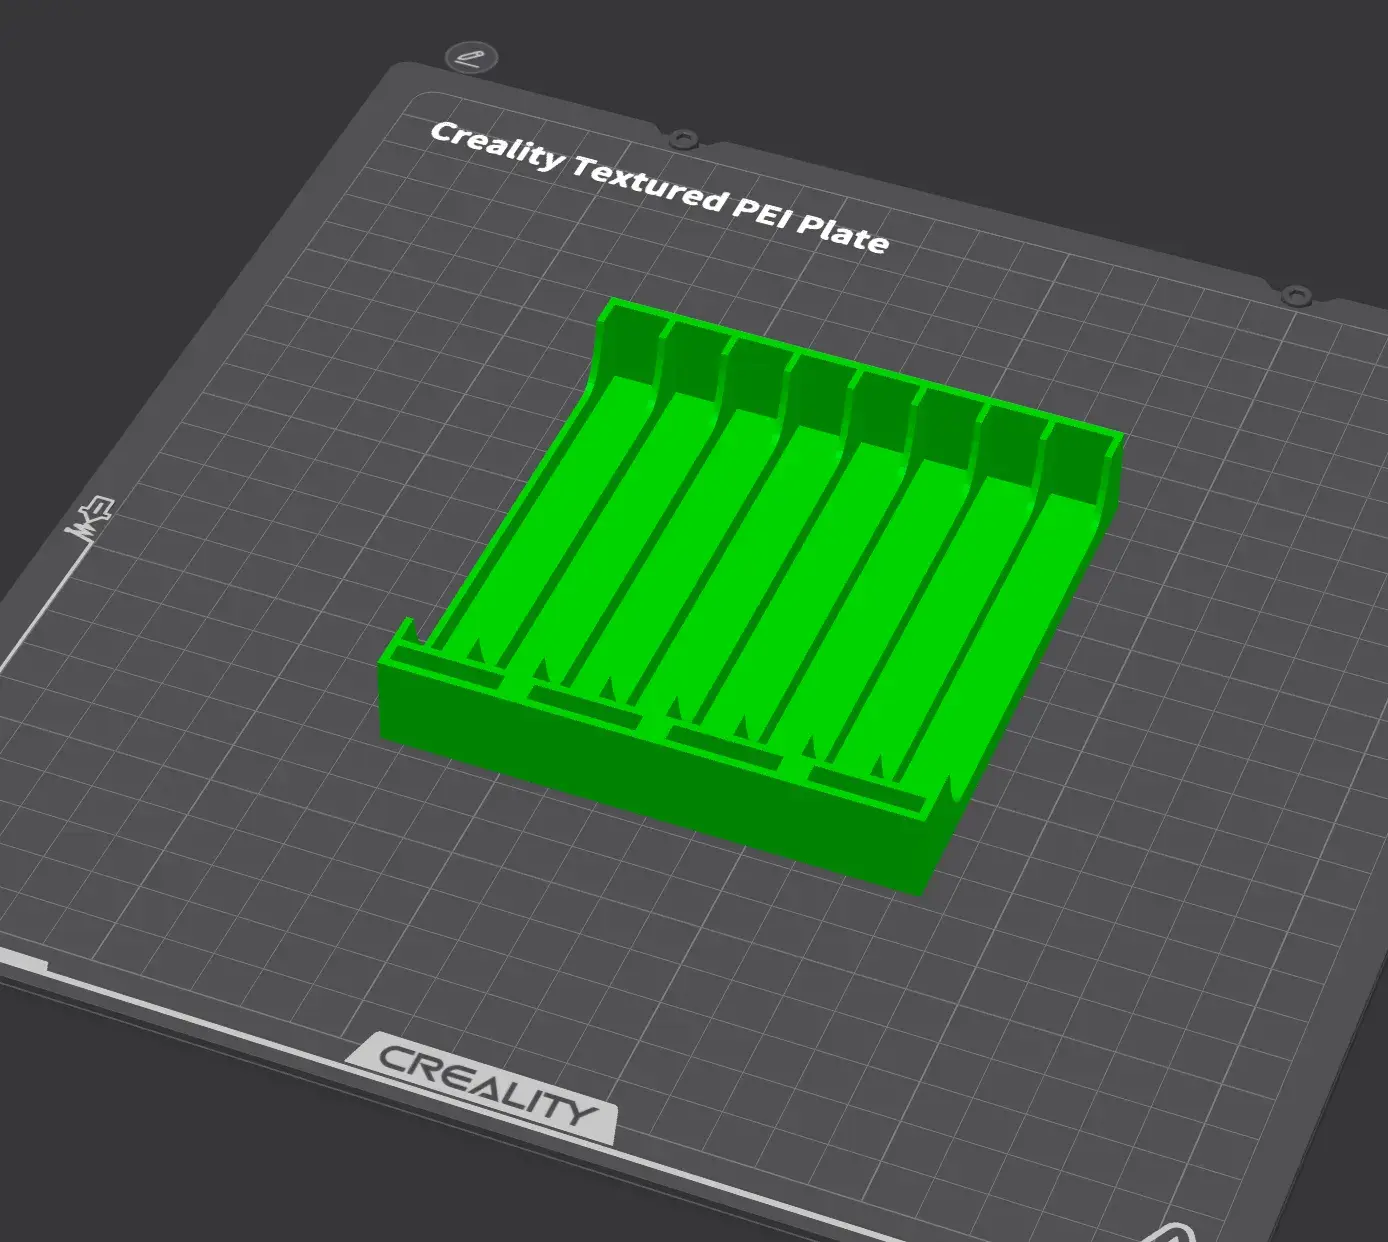Screen dimensions: 1388x1242
Task: Click the "Creality Textured PEI Plate" label
Action: click(659, 188)
